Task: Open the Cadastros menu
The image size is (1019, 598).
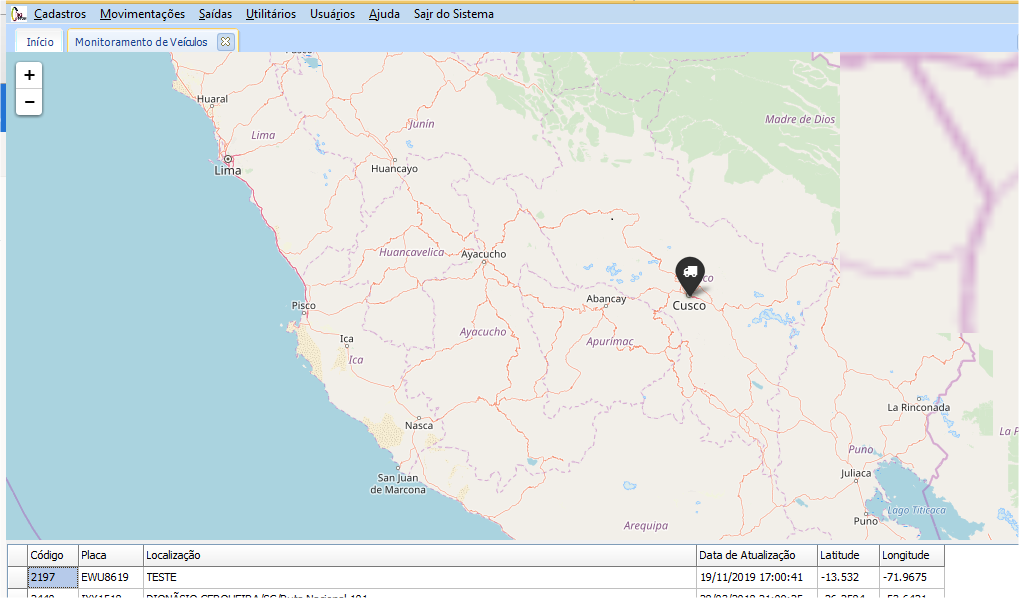Action: pyautogui.click(x=60, y=14)
